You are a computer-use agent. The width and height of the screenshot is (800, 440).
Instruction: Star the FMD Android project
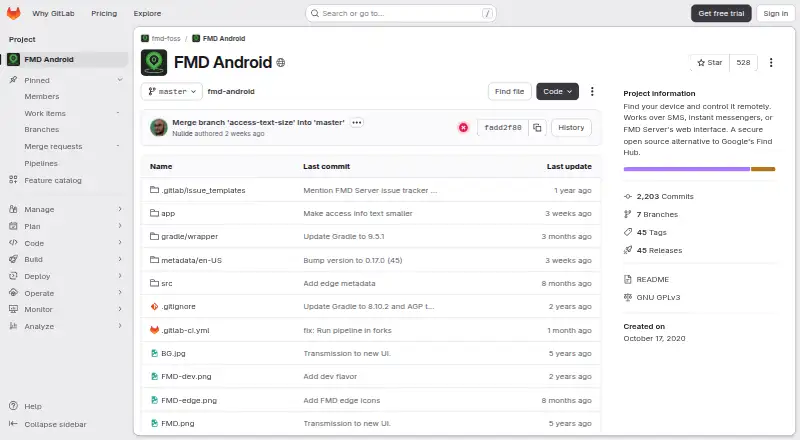tap(710, 62)
